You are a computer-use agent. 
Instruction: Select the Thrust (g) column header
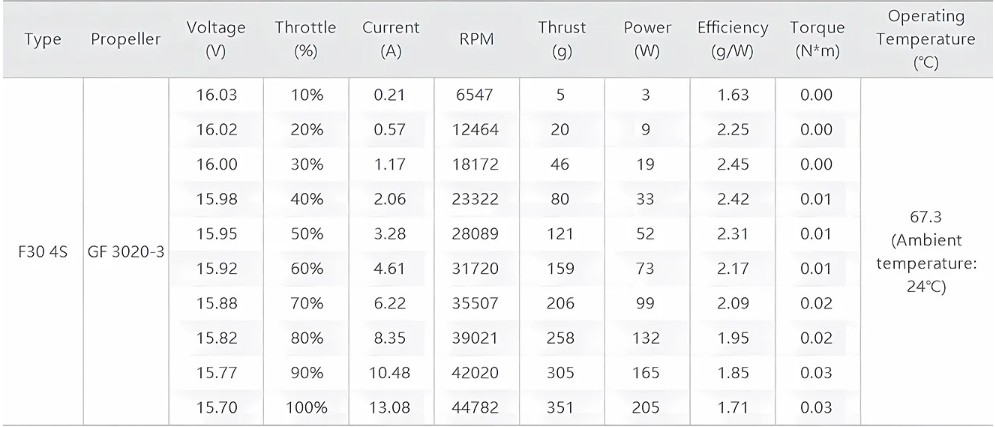[x=562, y=39]
